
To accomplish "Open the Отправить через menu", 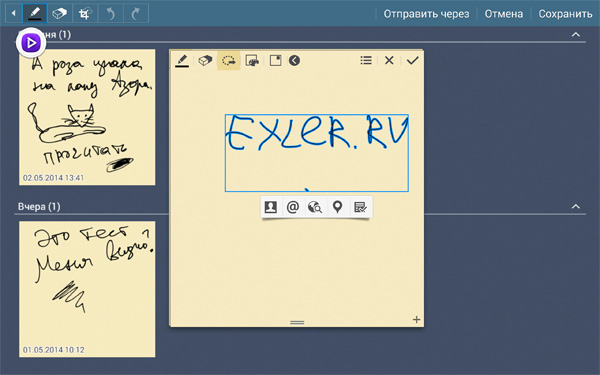I will pyautogui.click(x=426, y=14).
